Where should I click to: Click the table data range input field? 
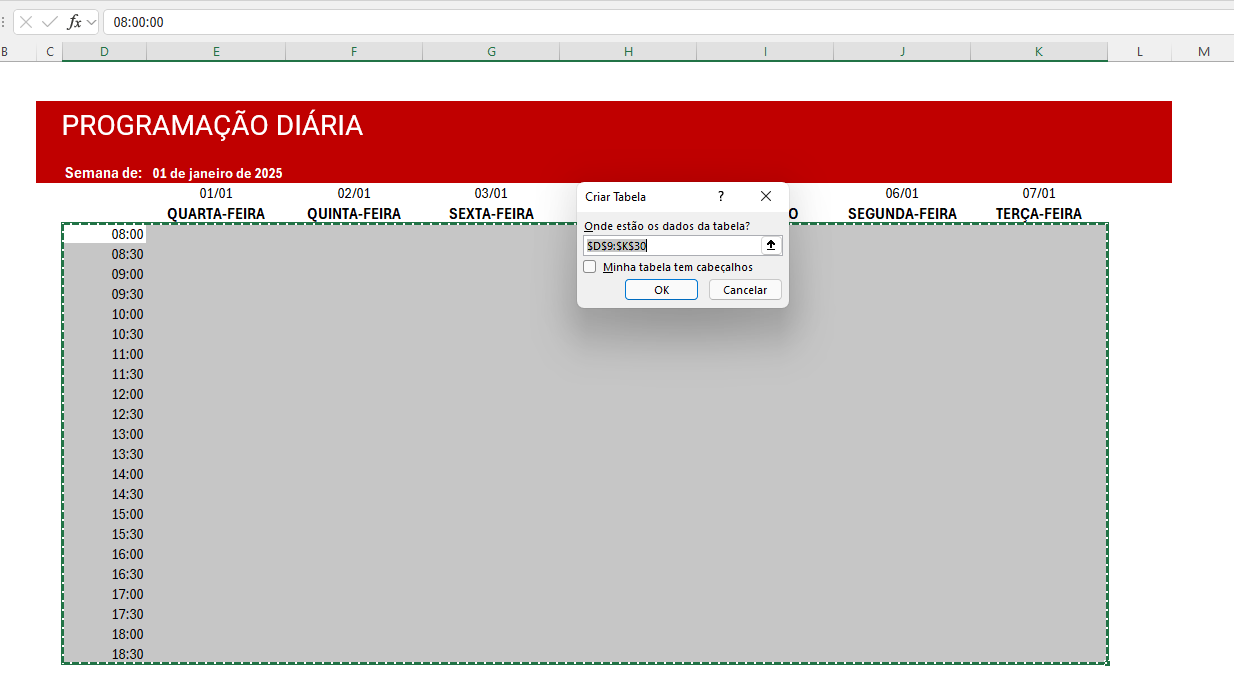coord(672,245)
